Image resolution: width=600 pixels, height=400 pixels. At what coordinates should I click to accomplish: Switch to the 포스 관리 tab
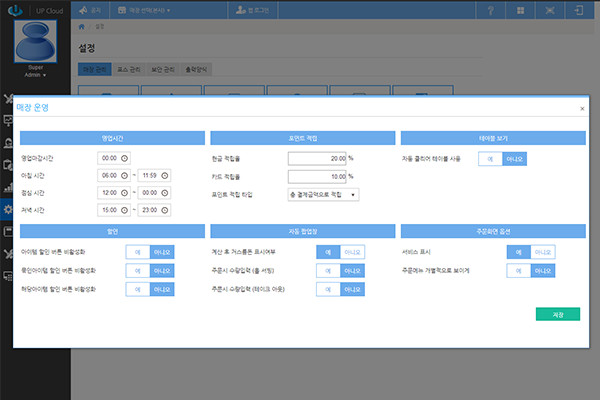pyautogui.click(x=127, y=72)
